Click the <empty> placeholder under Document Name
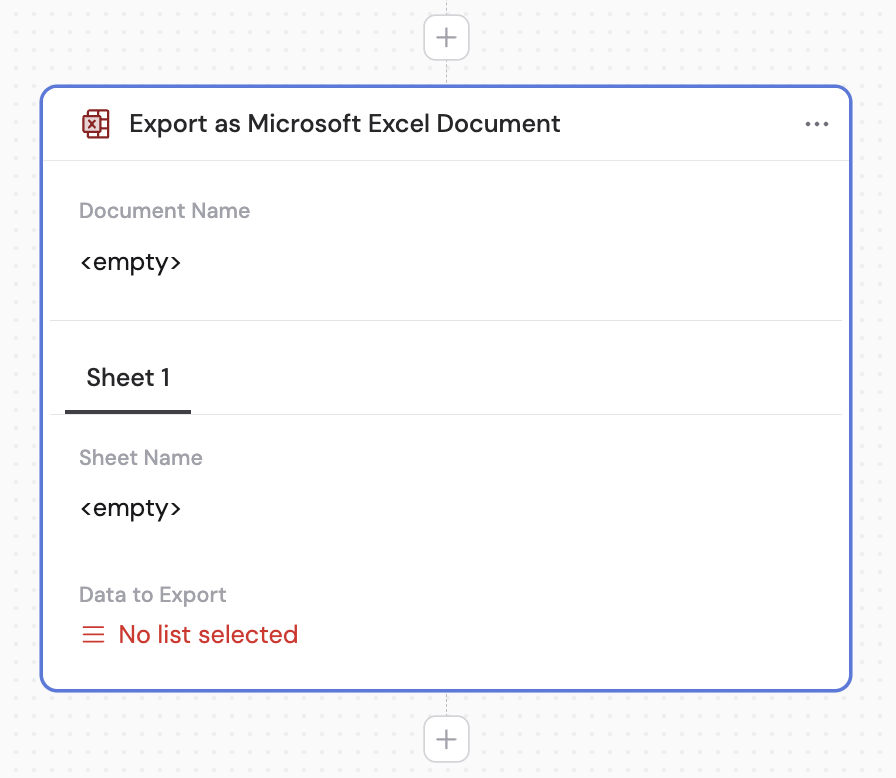 tap(131, 262)
